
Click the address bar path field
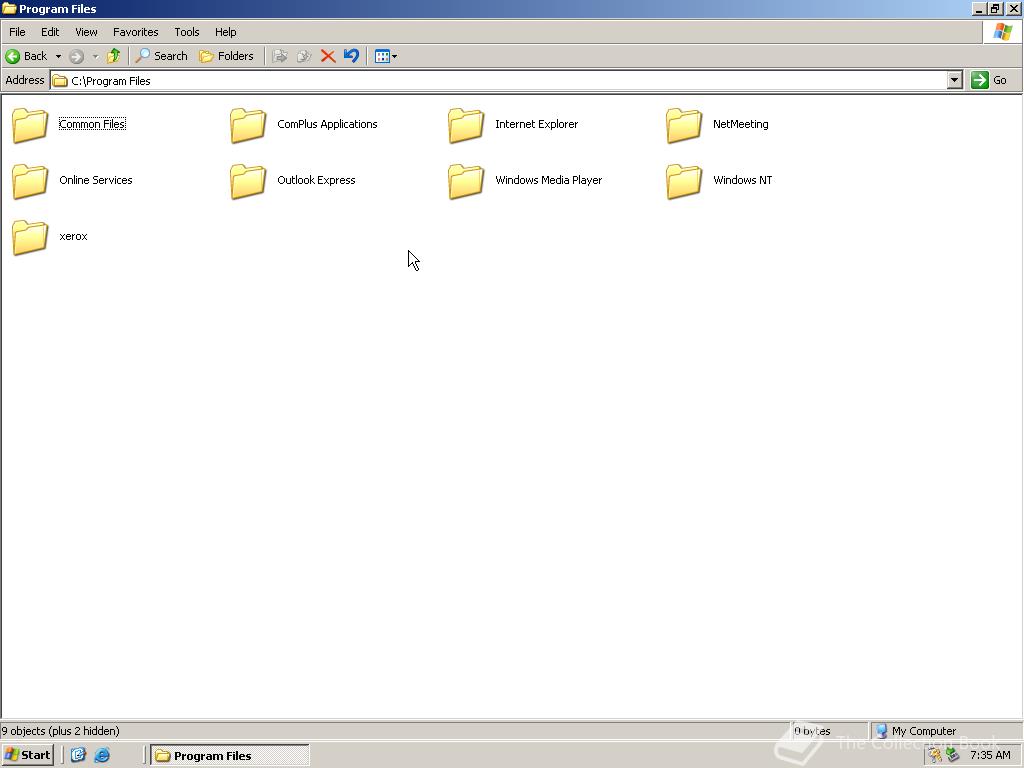(x=500, y=80)
